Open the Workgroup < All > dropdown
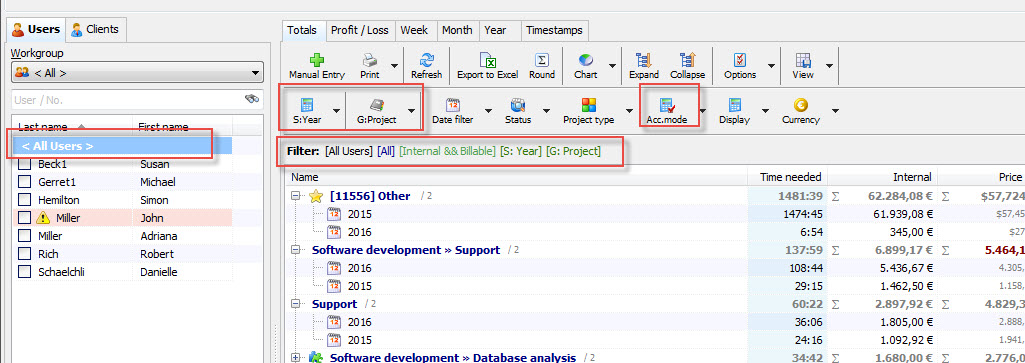Image resolution: width=1025 pixels, height=363 pixels. [x=137, y=73]
